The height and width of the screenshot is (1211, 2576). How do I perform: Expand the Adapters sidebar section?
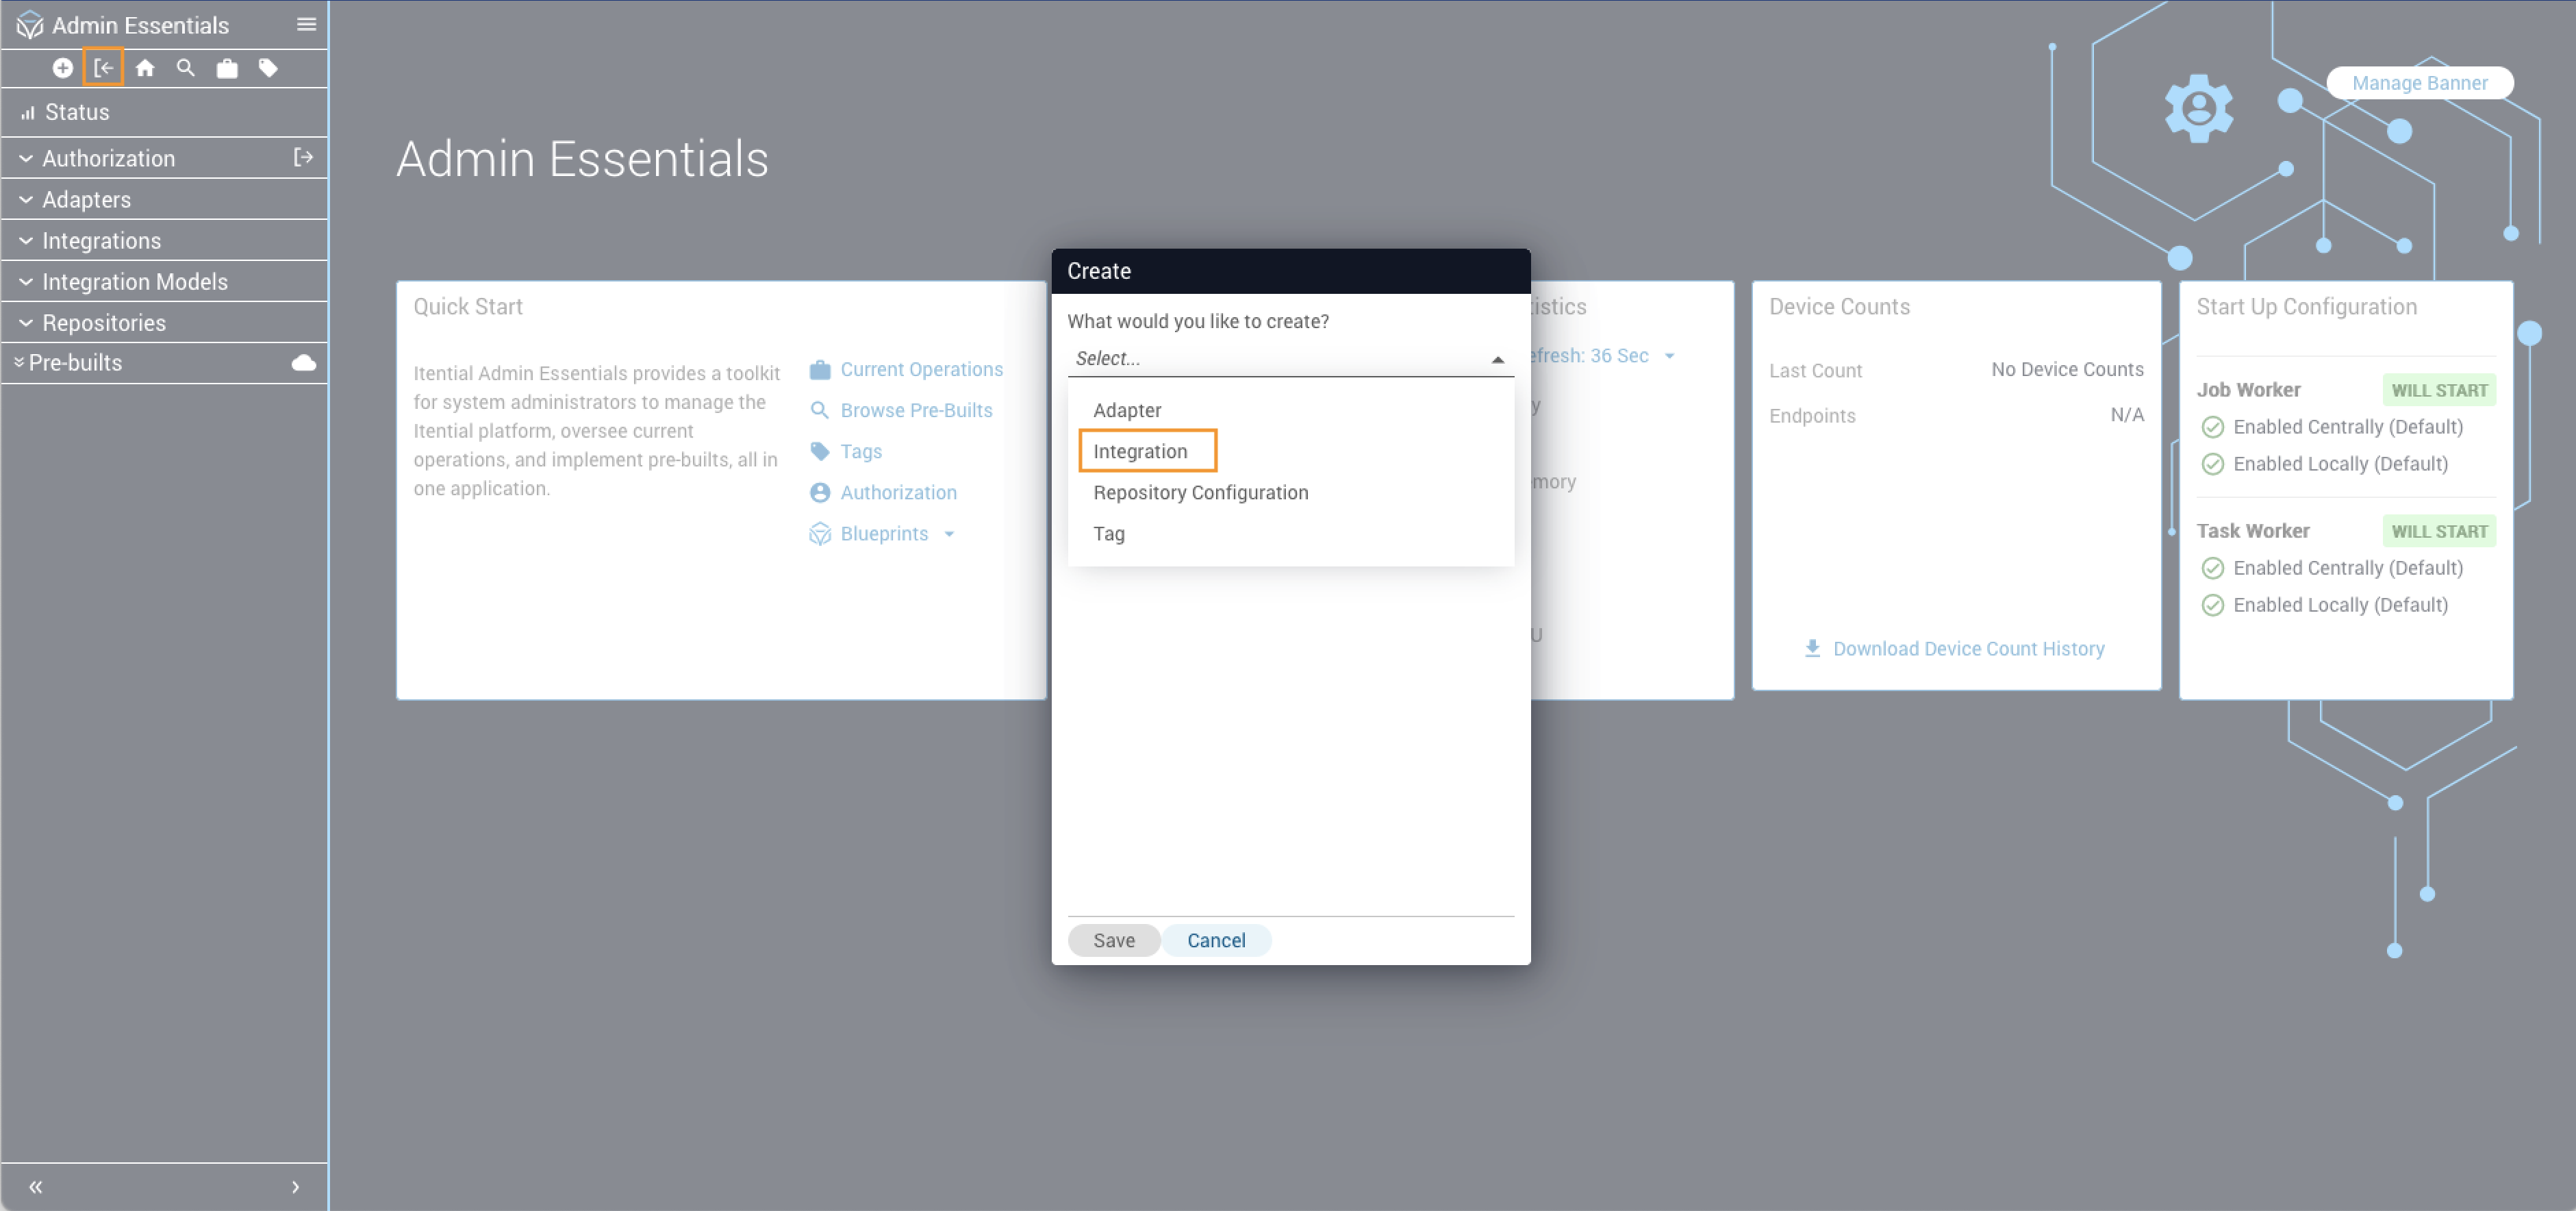click(86, 199)
